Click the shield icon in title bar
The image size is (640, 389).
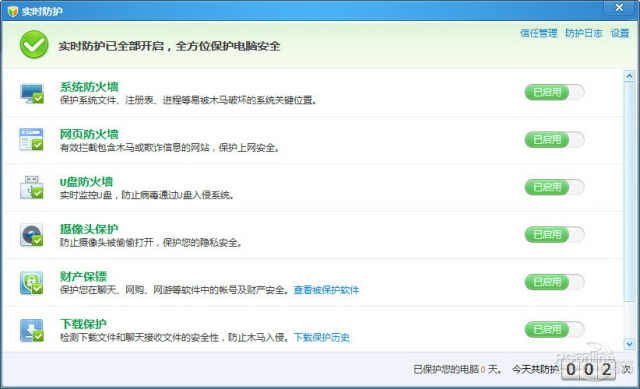pyautogui.click(x=13, y=11)
